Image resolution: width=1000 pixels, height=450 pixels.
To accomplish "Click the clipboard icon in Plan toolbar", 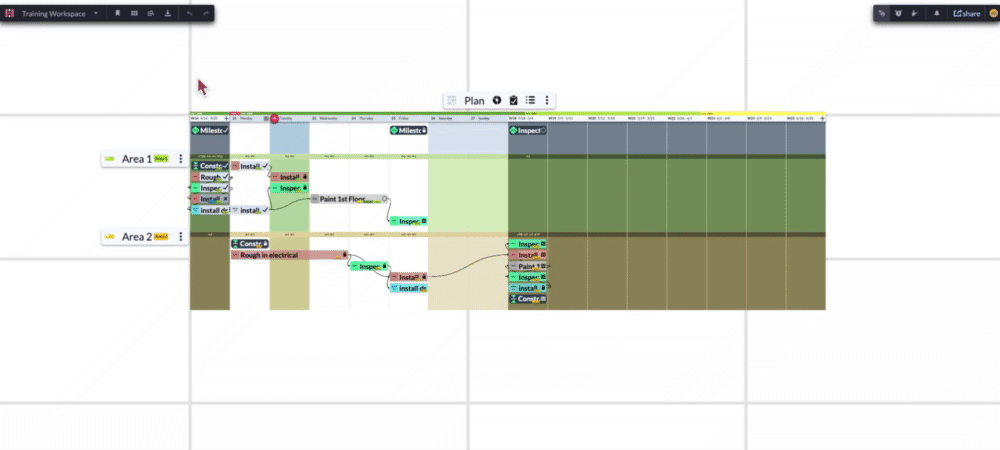I will pos(513,101).
